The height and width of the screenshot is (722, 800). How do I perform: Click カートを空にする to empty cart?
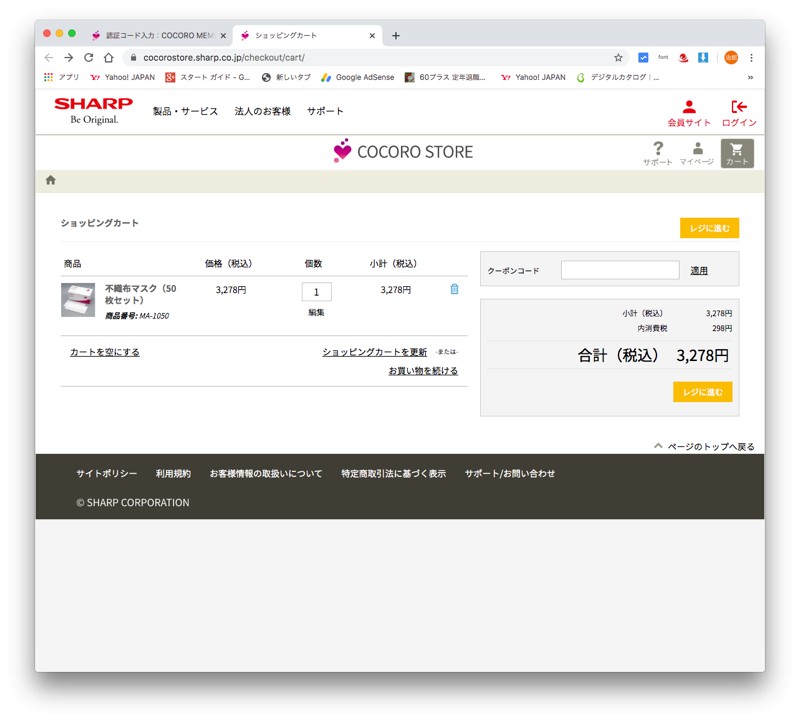click(105, 352)
